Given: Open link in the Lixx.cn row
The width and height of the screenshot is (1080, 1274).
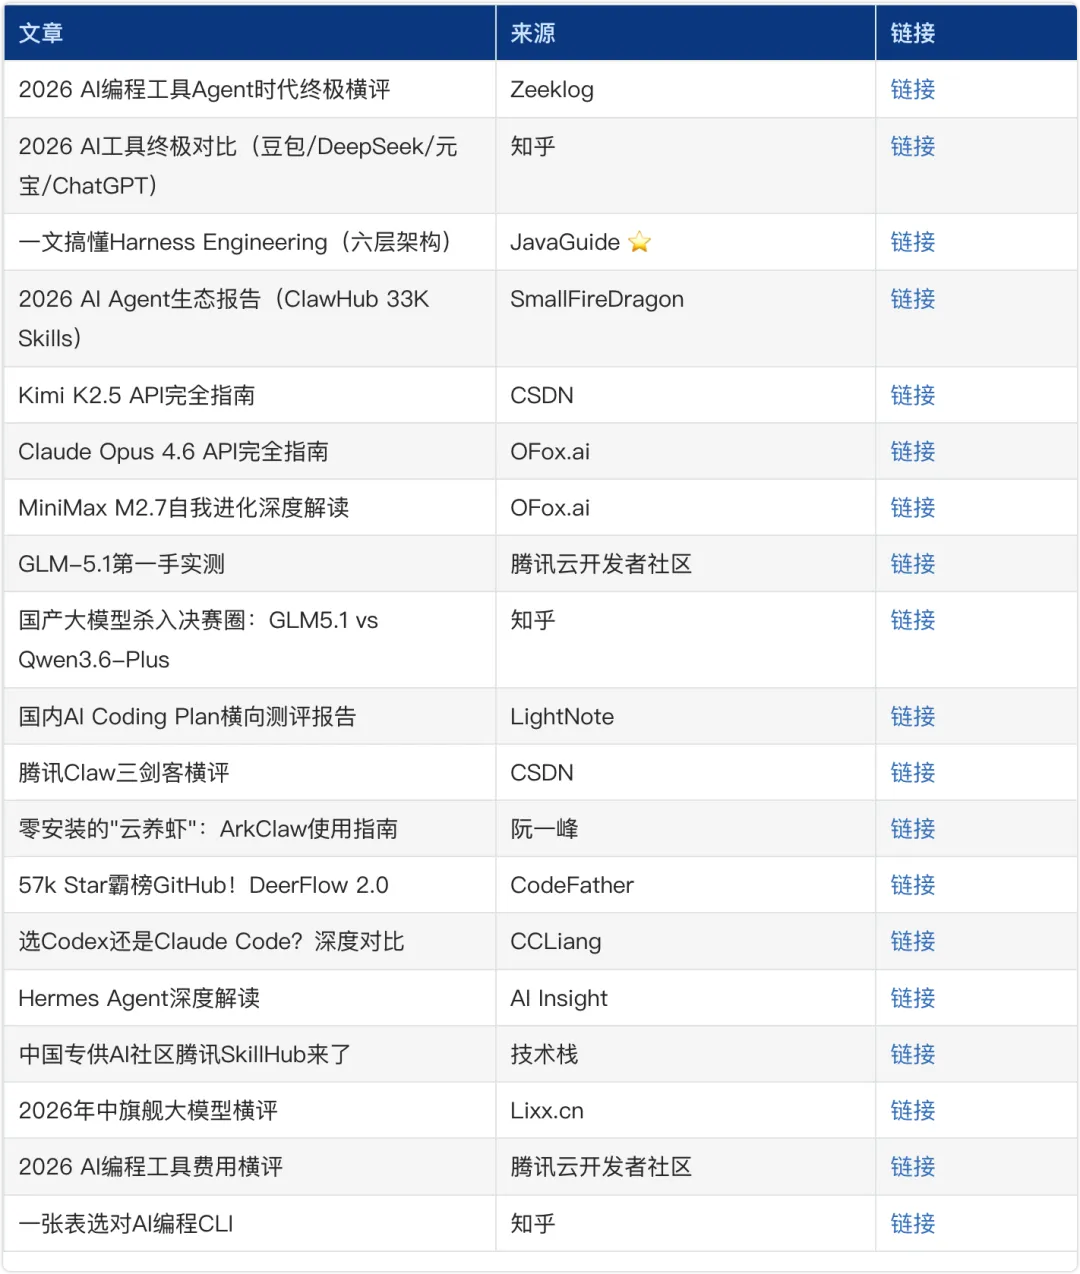Looking at the screenshot, I should tap(912, 1111).
